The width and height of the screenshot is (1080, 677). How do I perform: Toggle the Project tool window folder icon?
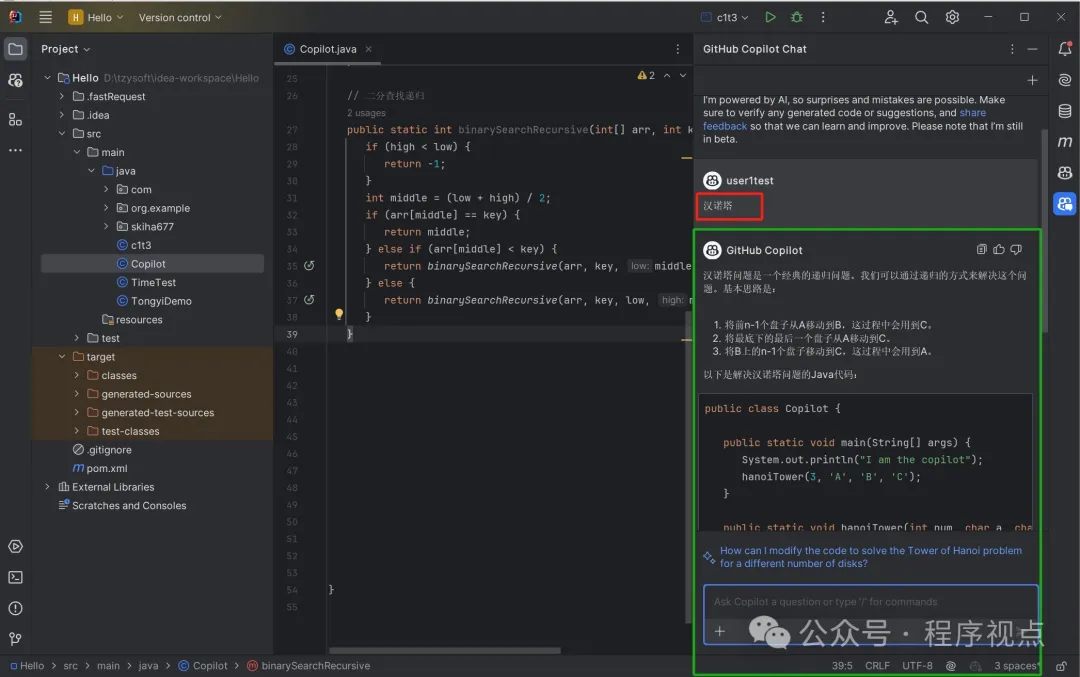15,49
